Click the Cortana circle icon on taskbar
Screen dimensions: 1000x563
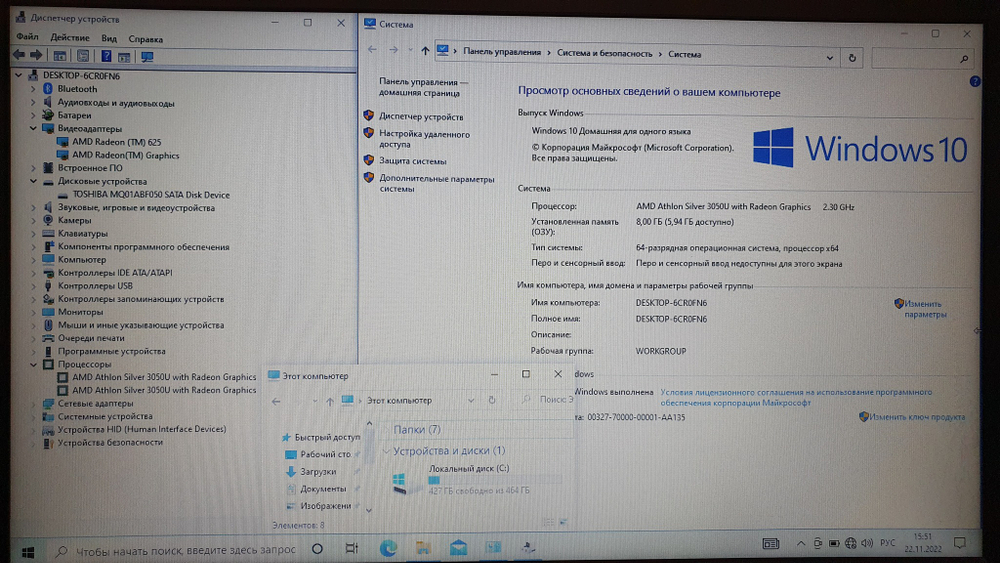(x=317, y=548)
